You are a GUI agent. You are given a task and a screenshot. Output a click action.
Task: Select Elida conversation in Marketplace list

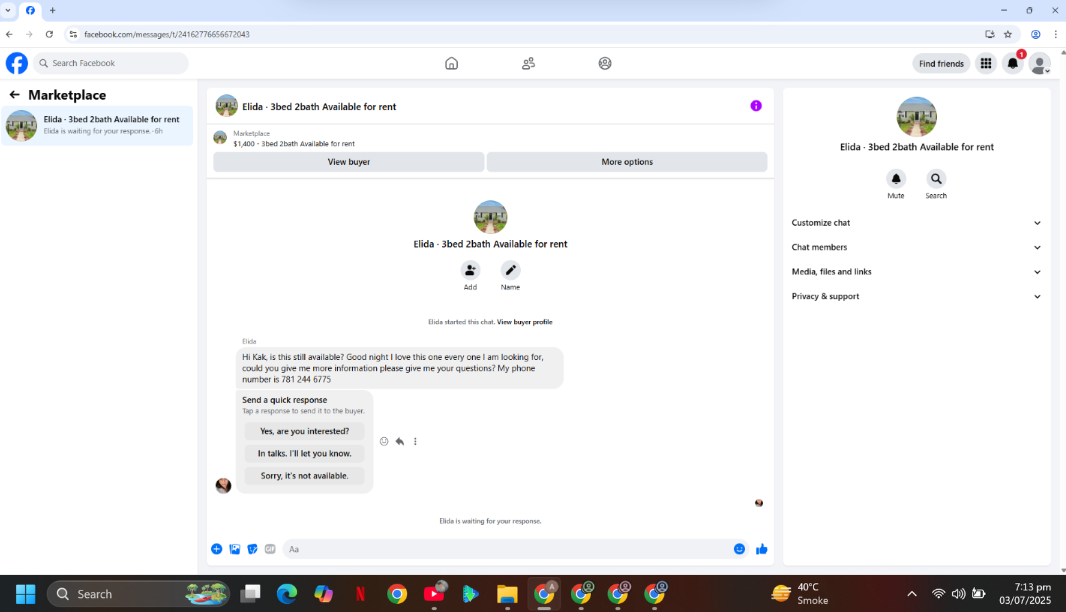[97, 125]
